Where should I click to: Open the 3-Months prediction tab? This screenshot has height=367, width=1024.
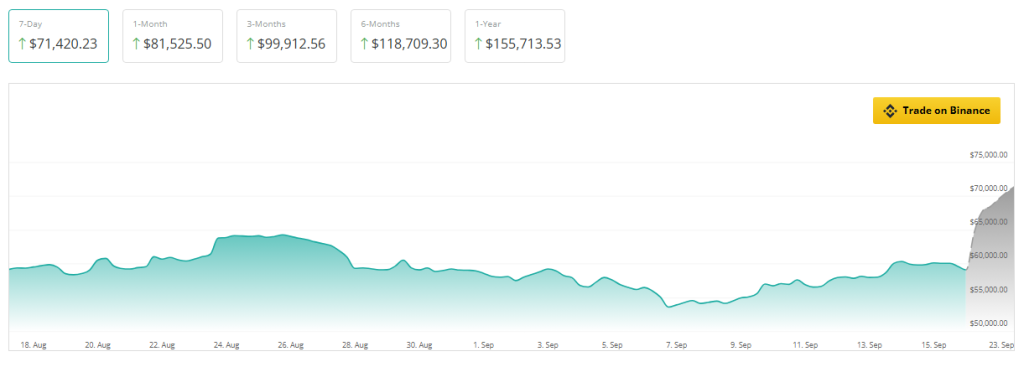(x=287, y=36)
